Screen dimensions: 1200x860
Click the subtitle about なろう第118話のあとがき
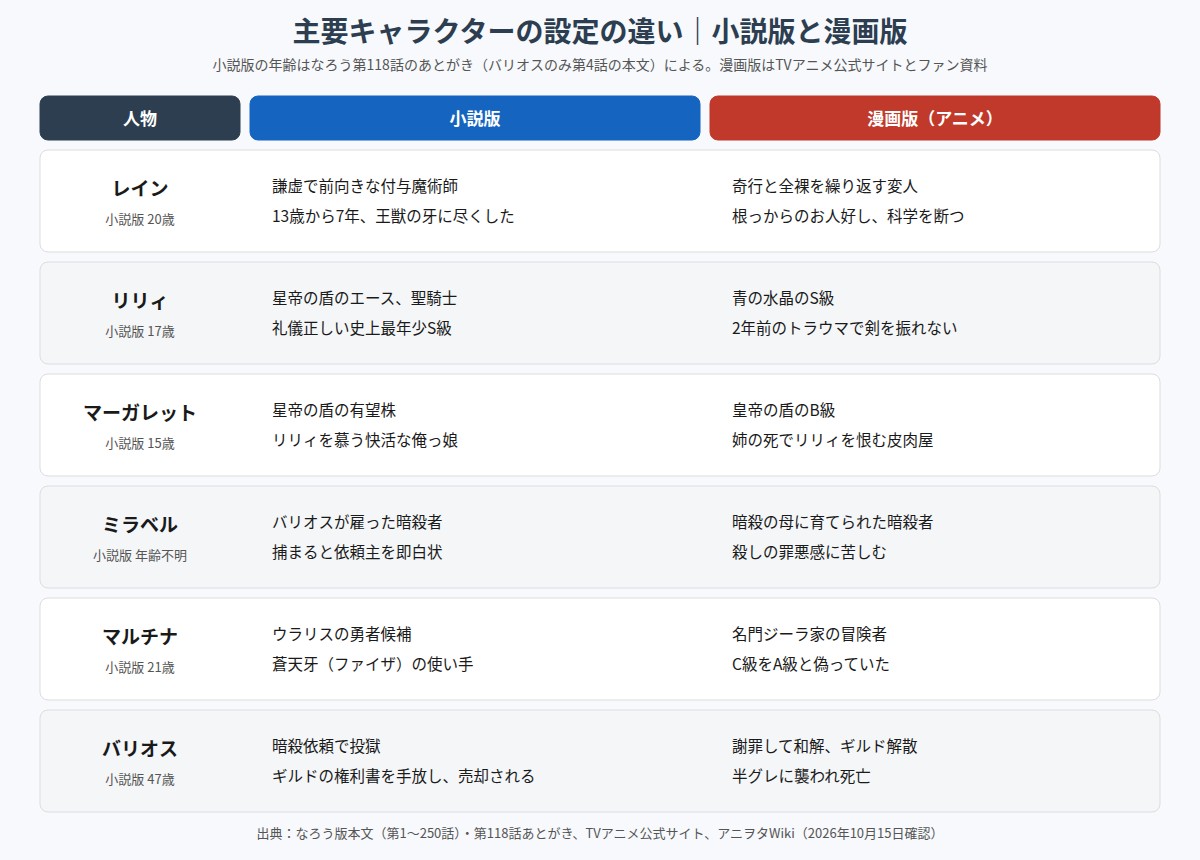600,65
